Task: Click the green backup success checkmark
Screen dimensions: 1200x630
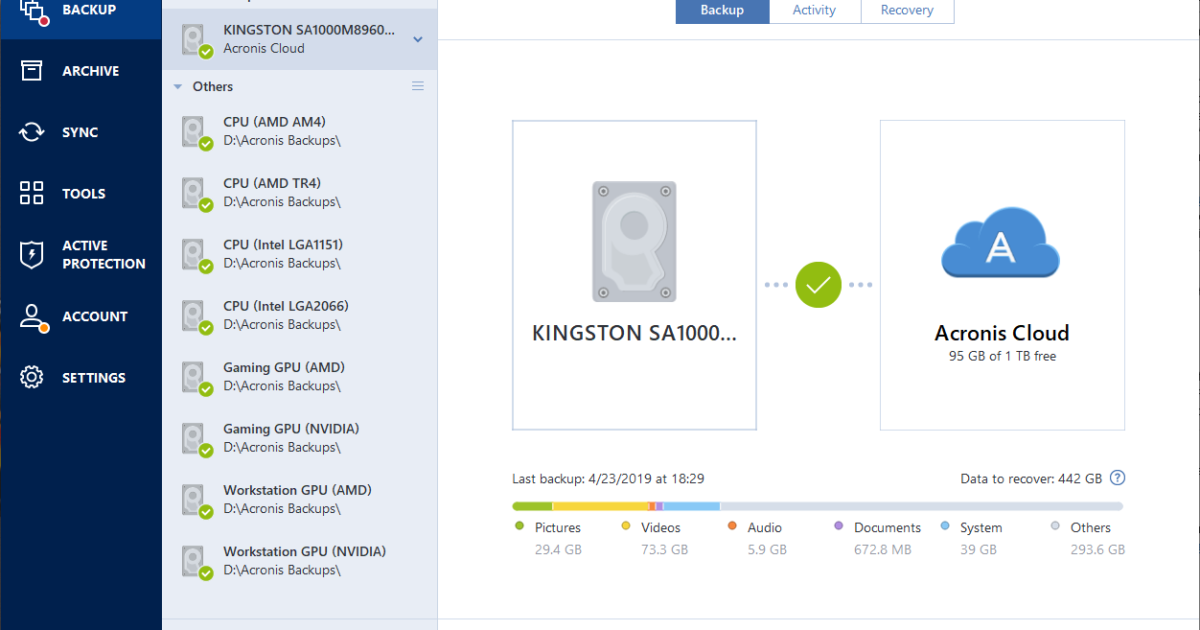Action: click(x=818, y=285)
